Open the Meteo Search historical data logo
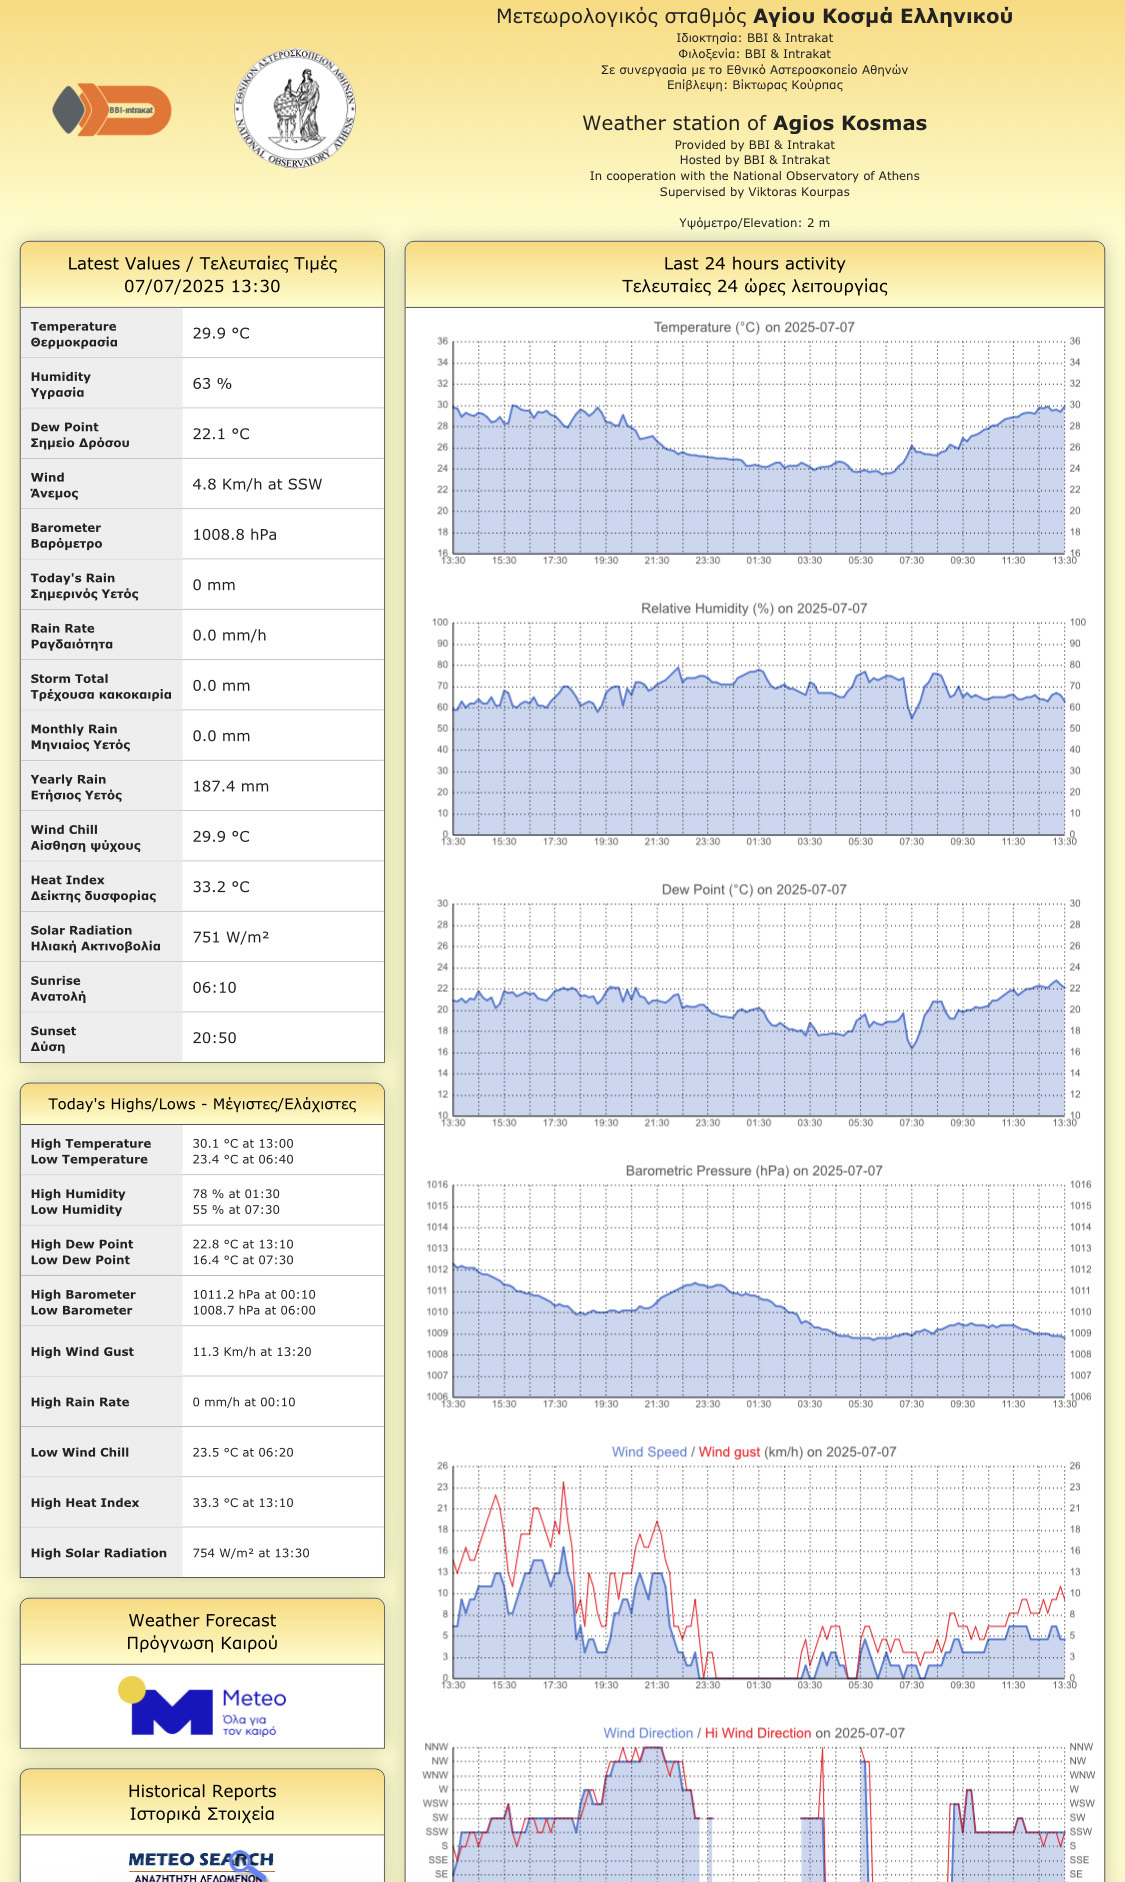This screenshot has height=1882, width=1125. click(202, 1864)
